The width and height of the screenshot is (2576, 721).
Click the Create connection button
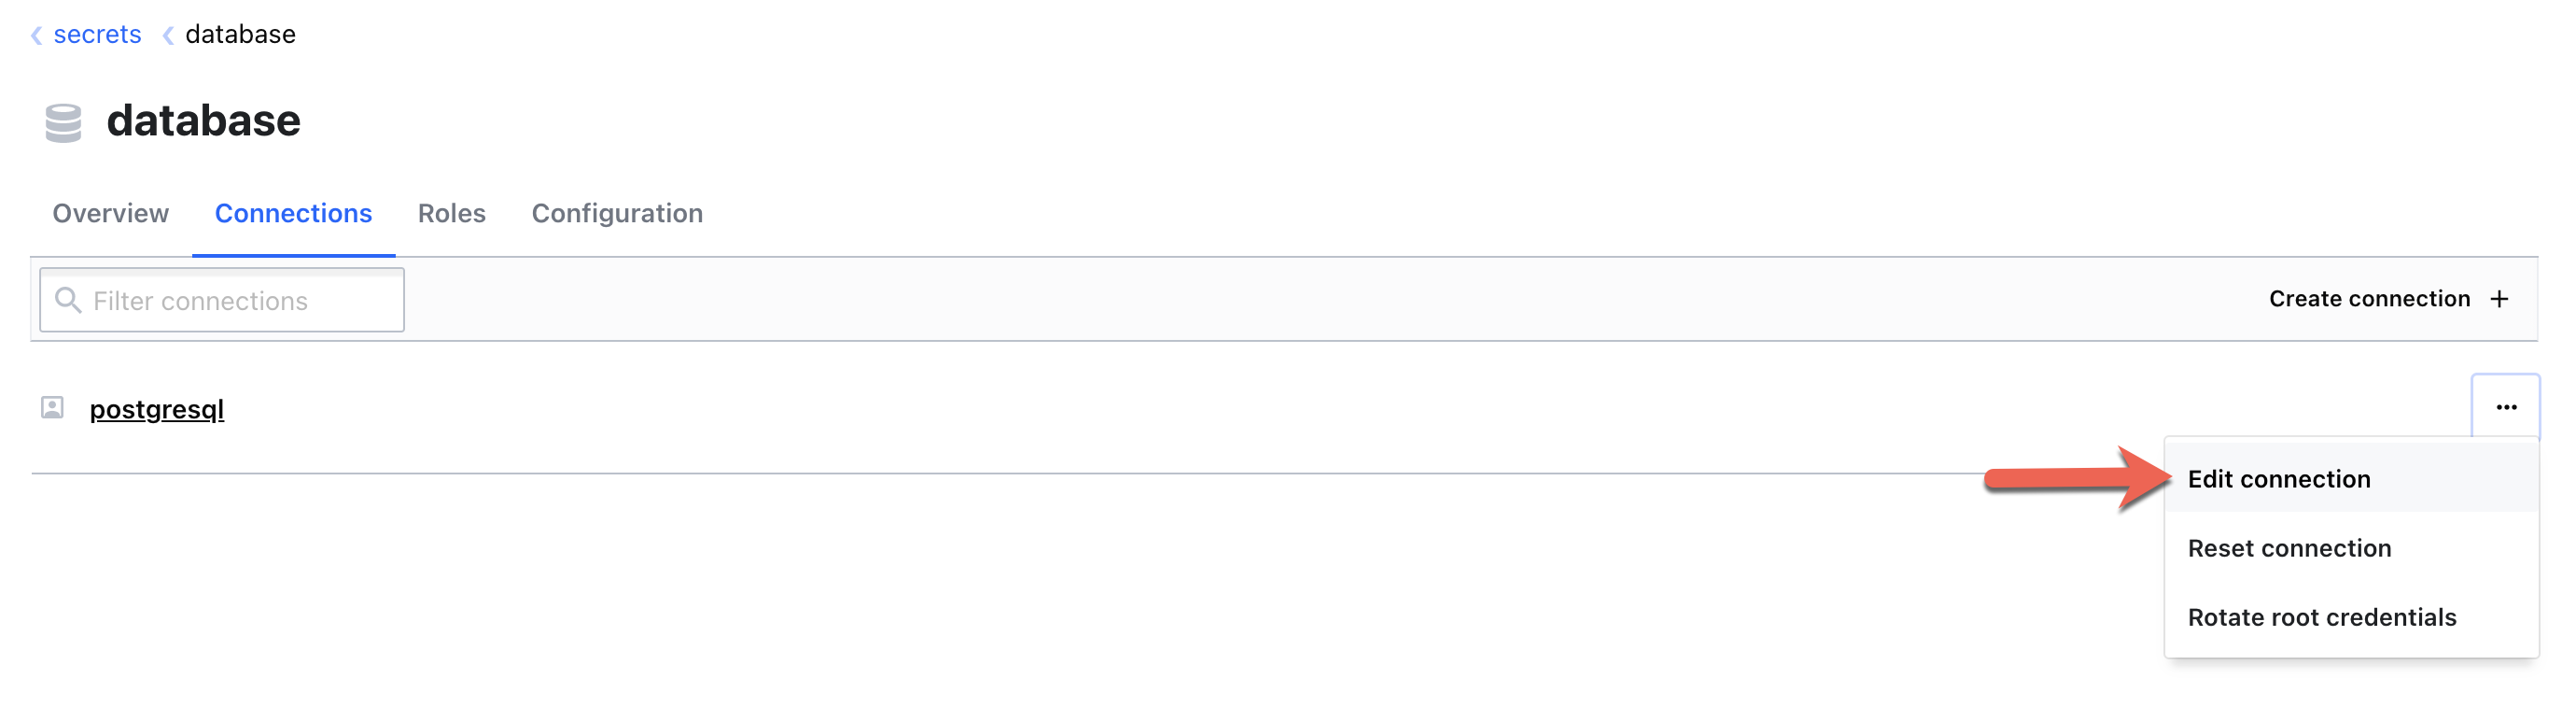pyautogui.click(x=2369, y=299)
